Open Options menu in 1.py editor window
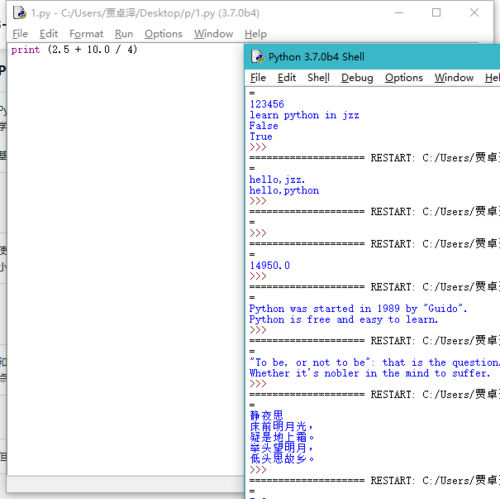 point(163,34)
